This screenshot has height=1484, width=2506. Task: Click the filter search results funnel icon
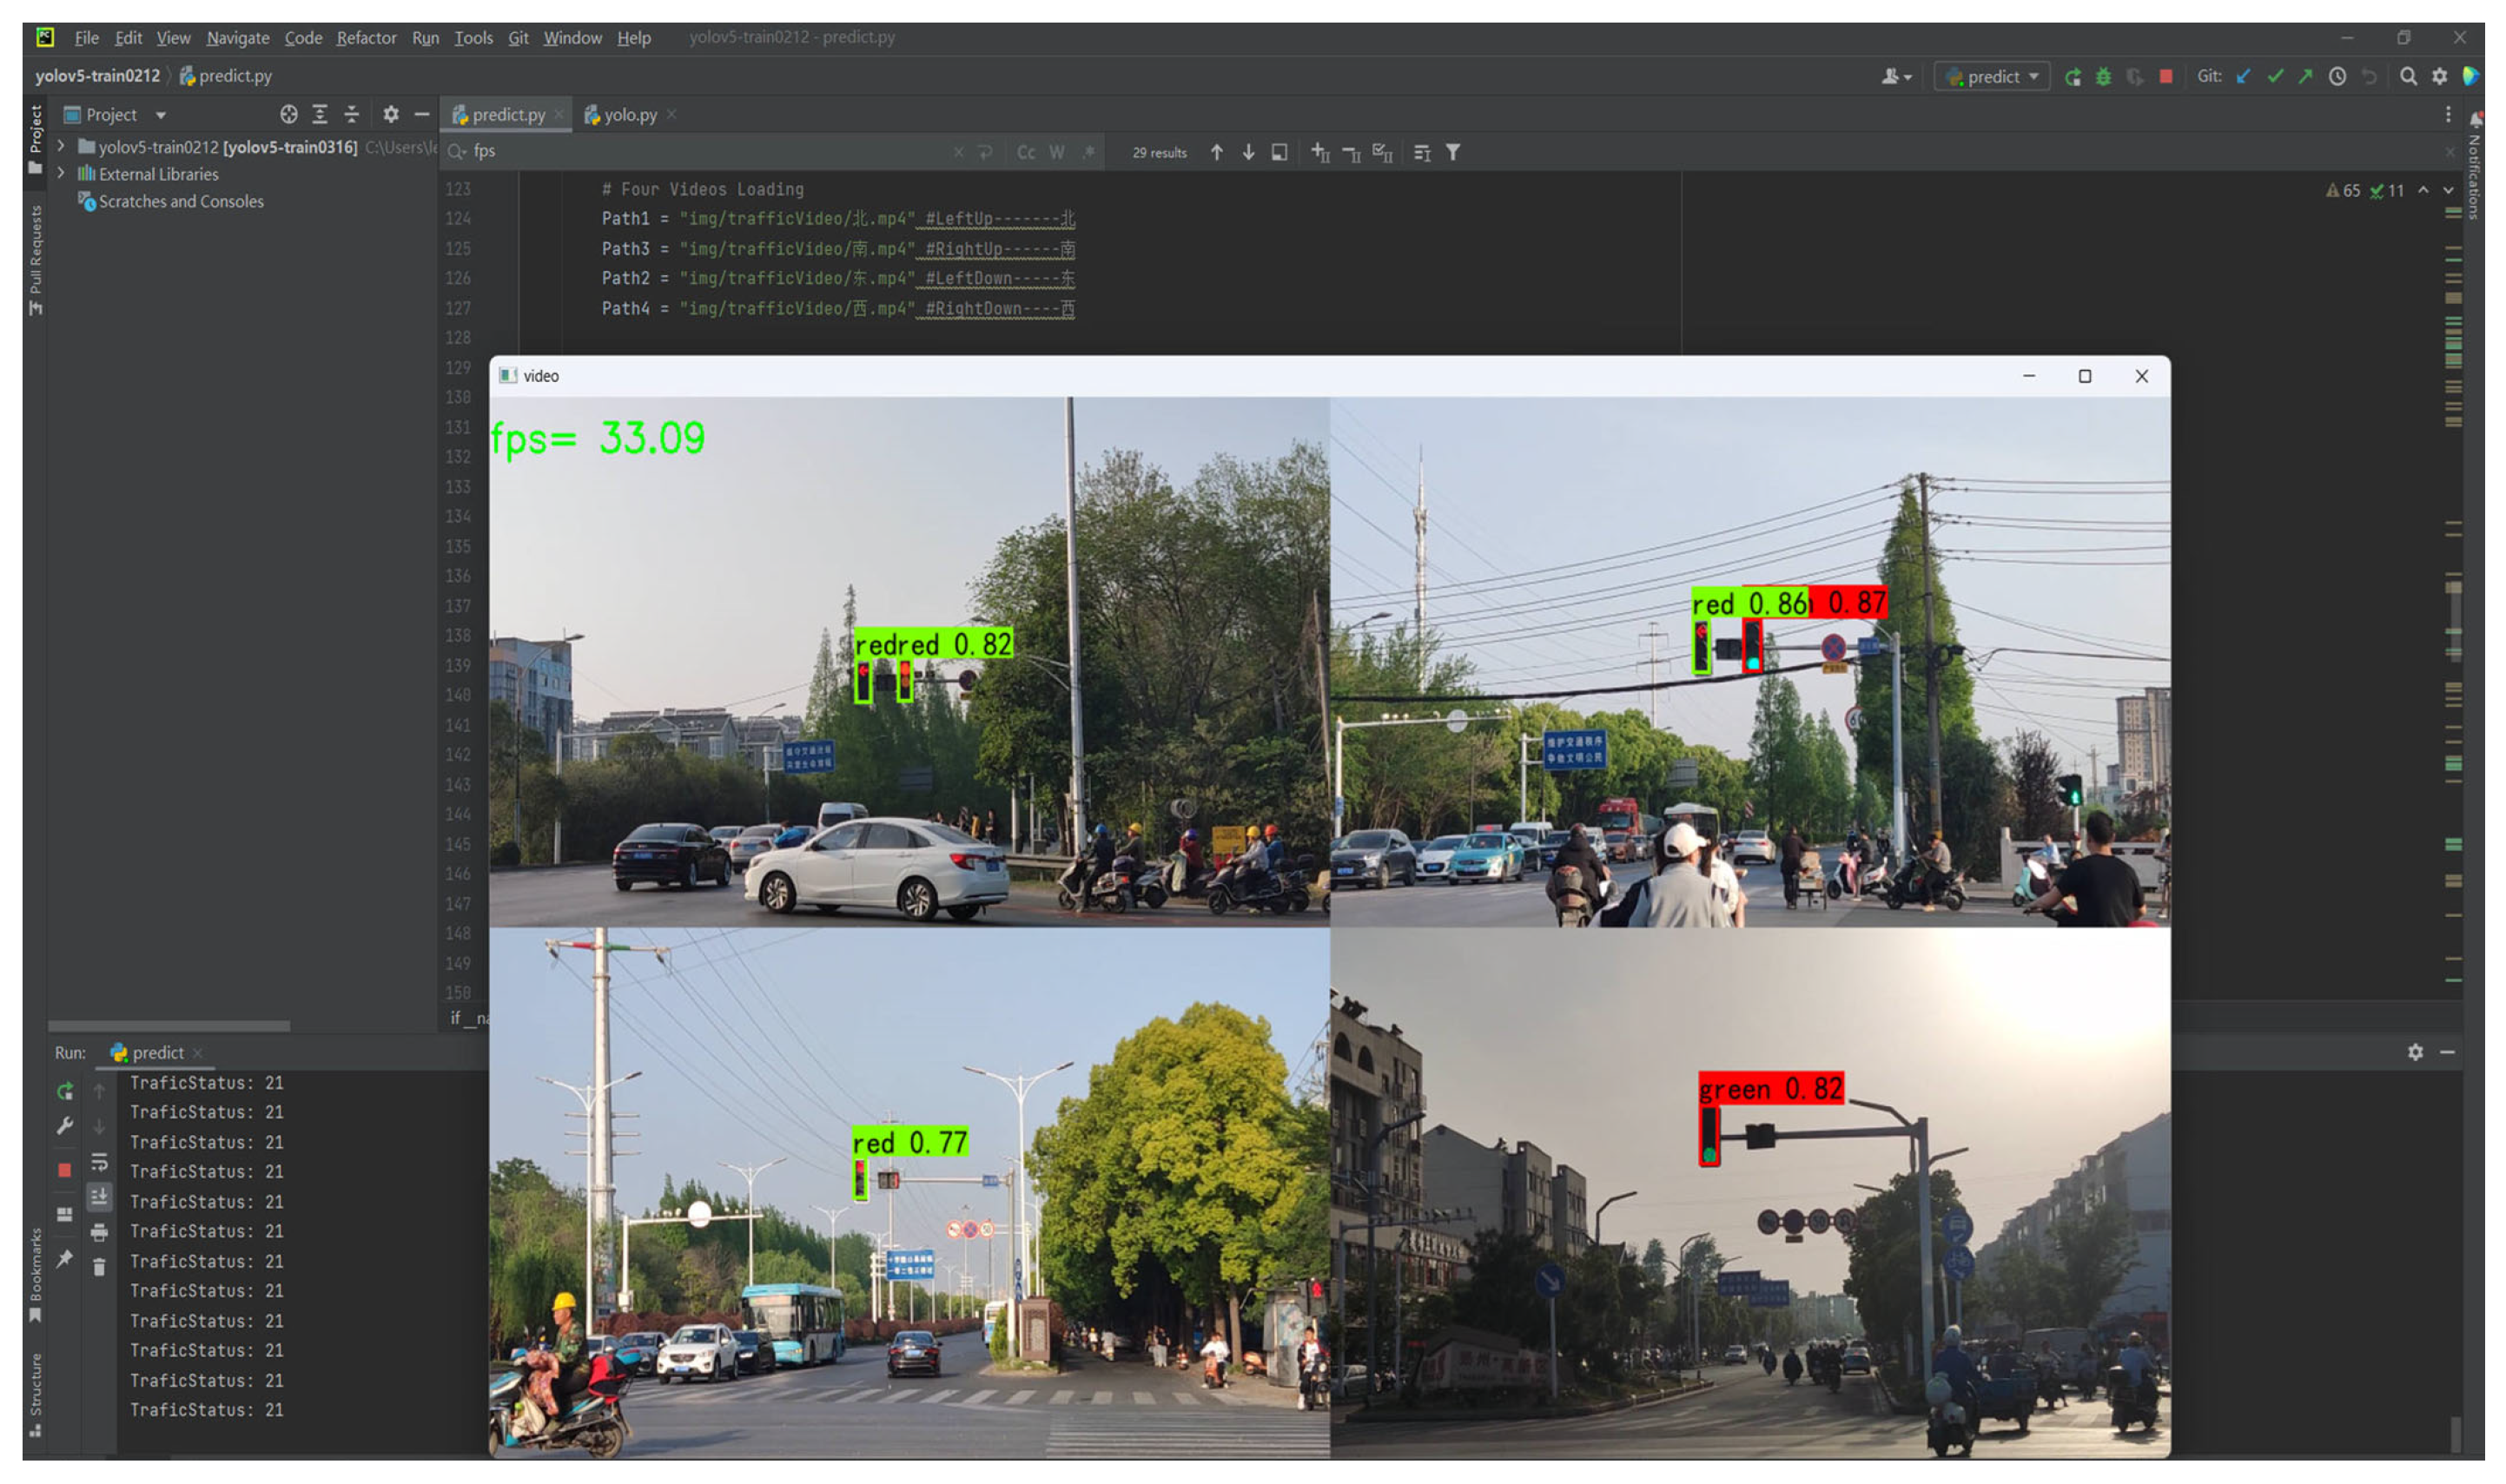coord(1453,152)
